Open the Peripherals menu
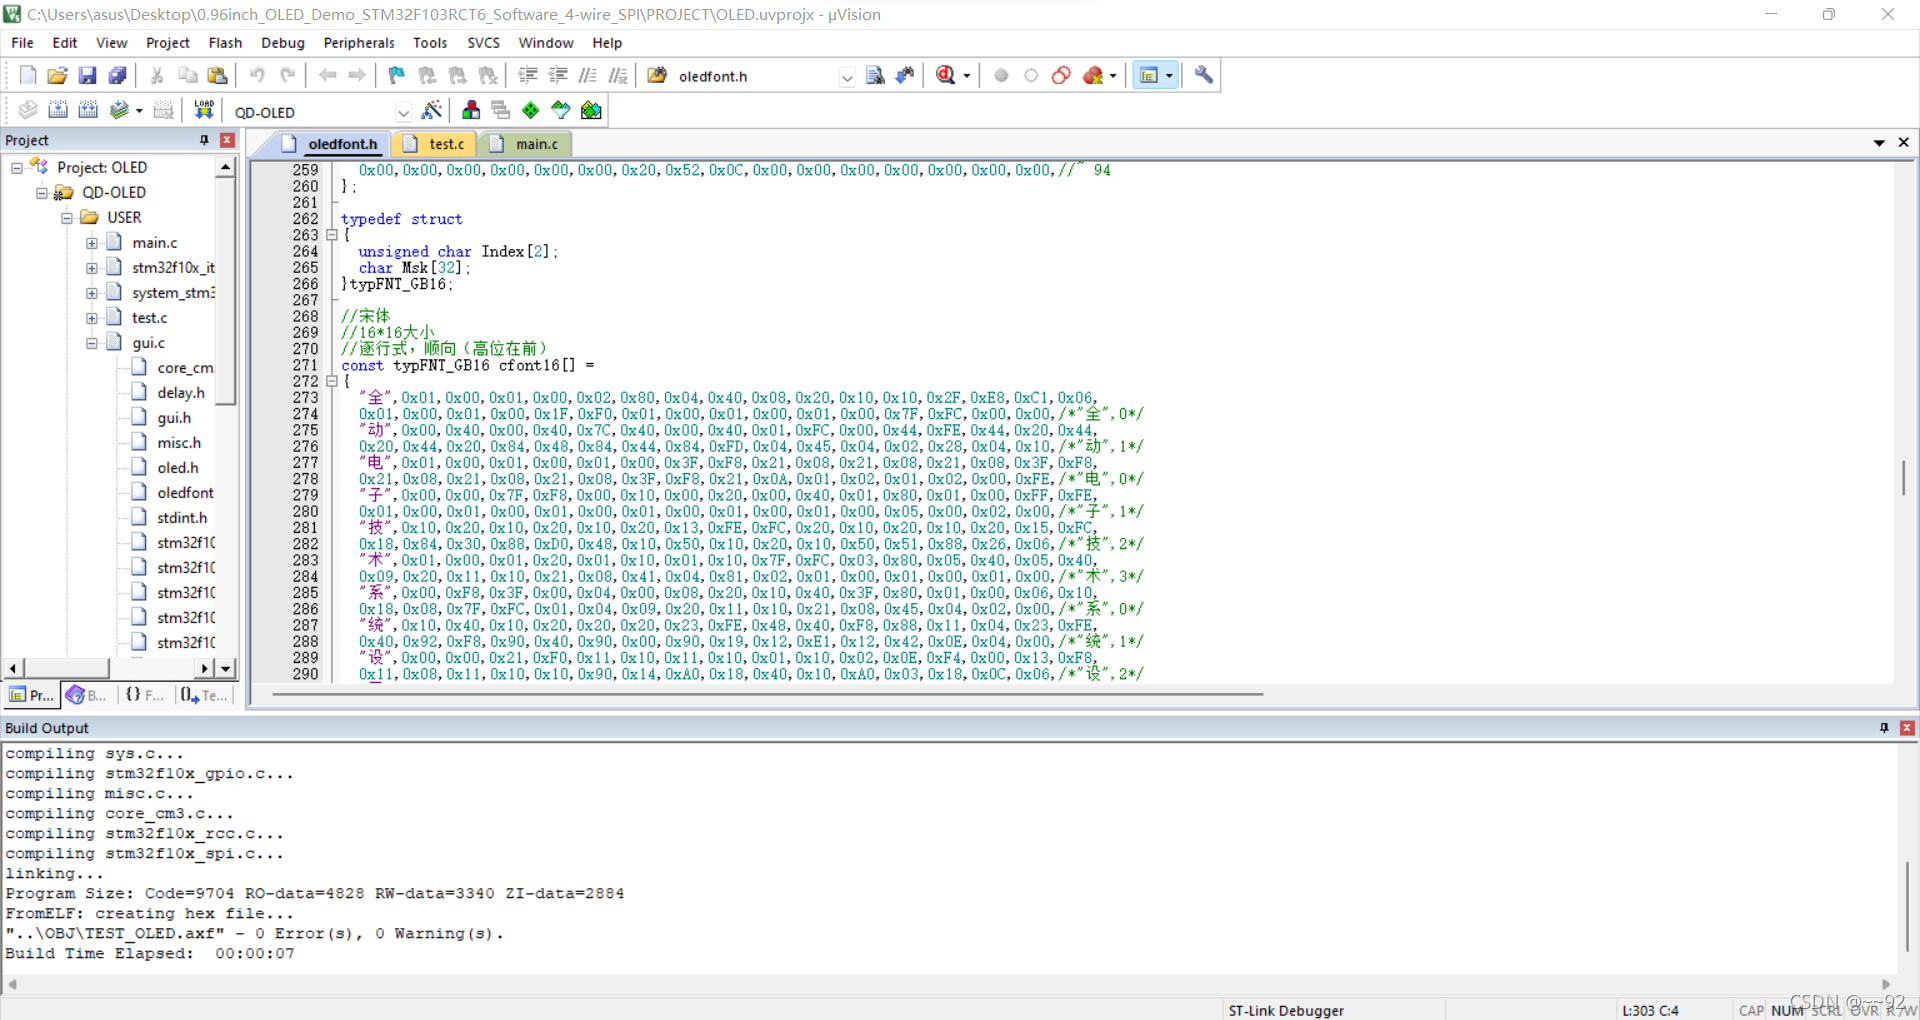Viewport: 1920px width, 1020px height. pyautogui.click(x=359, y=43)
